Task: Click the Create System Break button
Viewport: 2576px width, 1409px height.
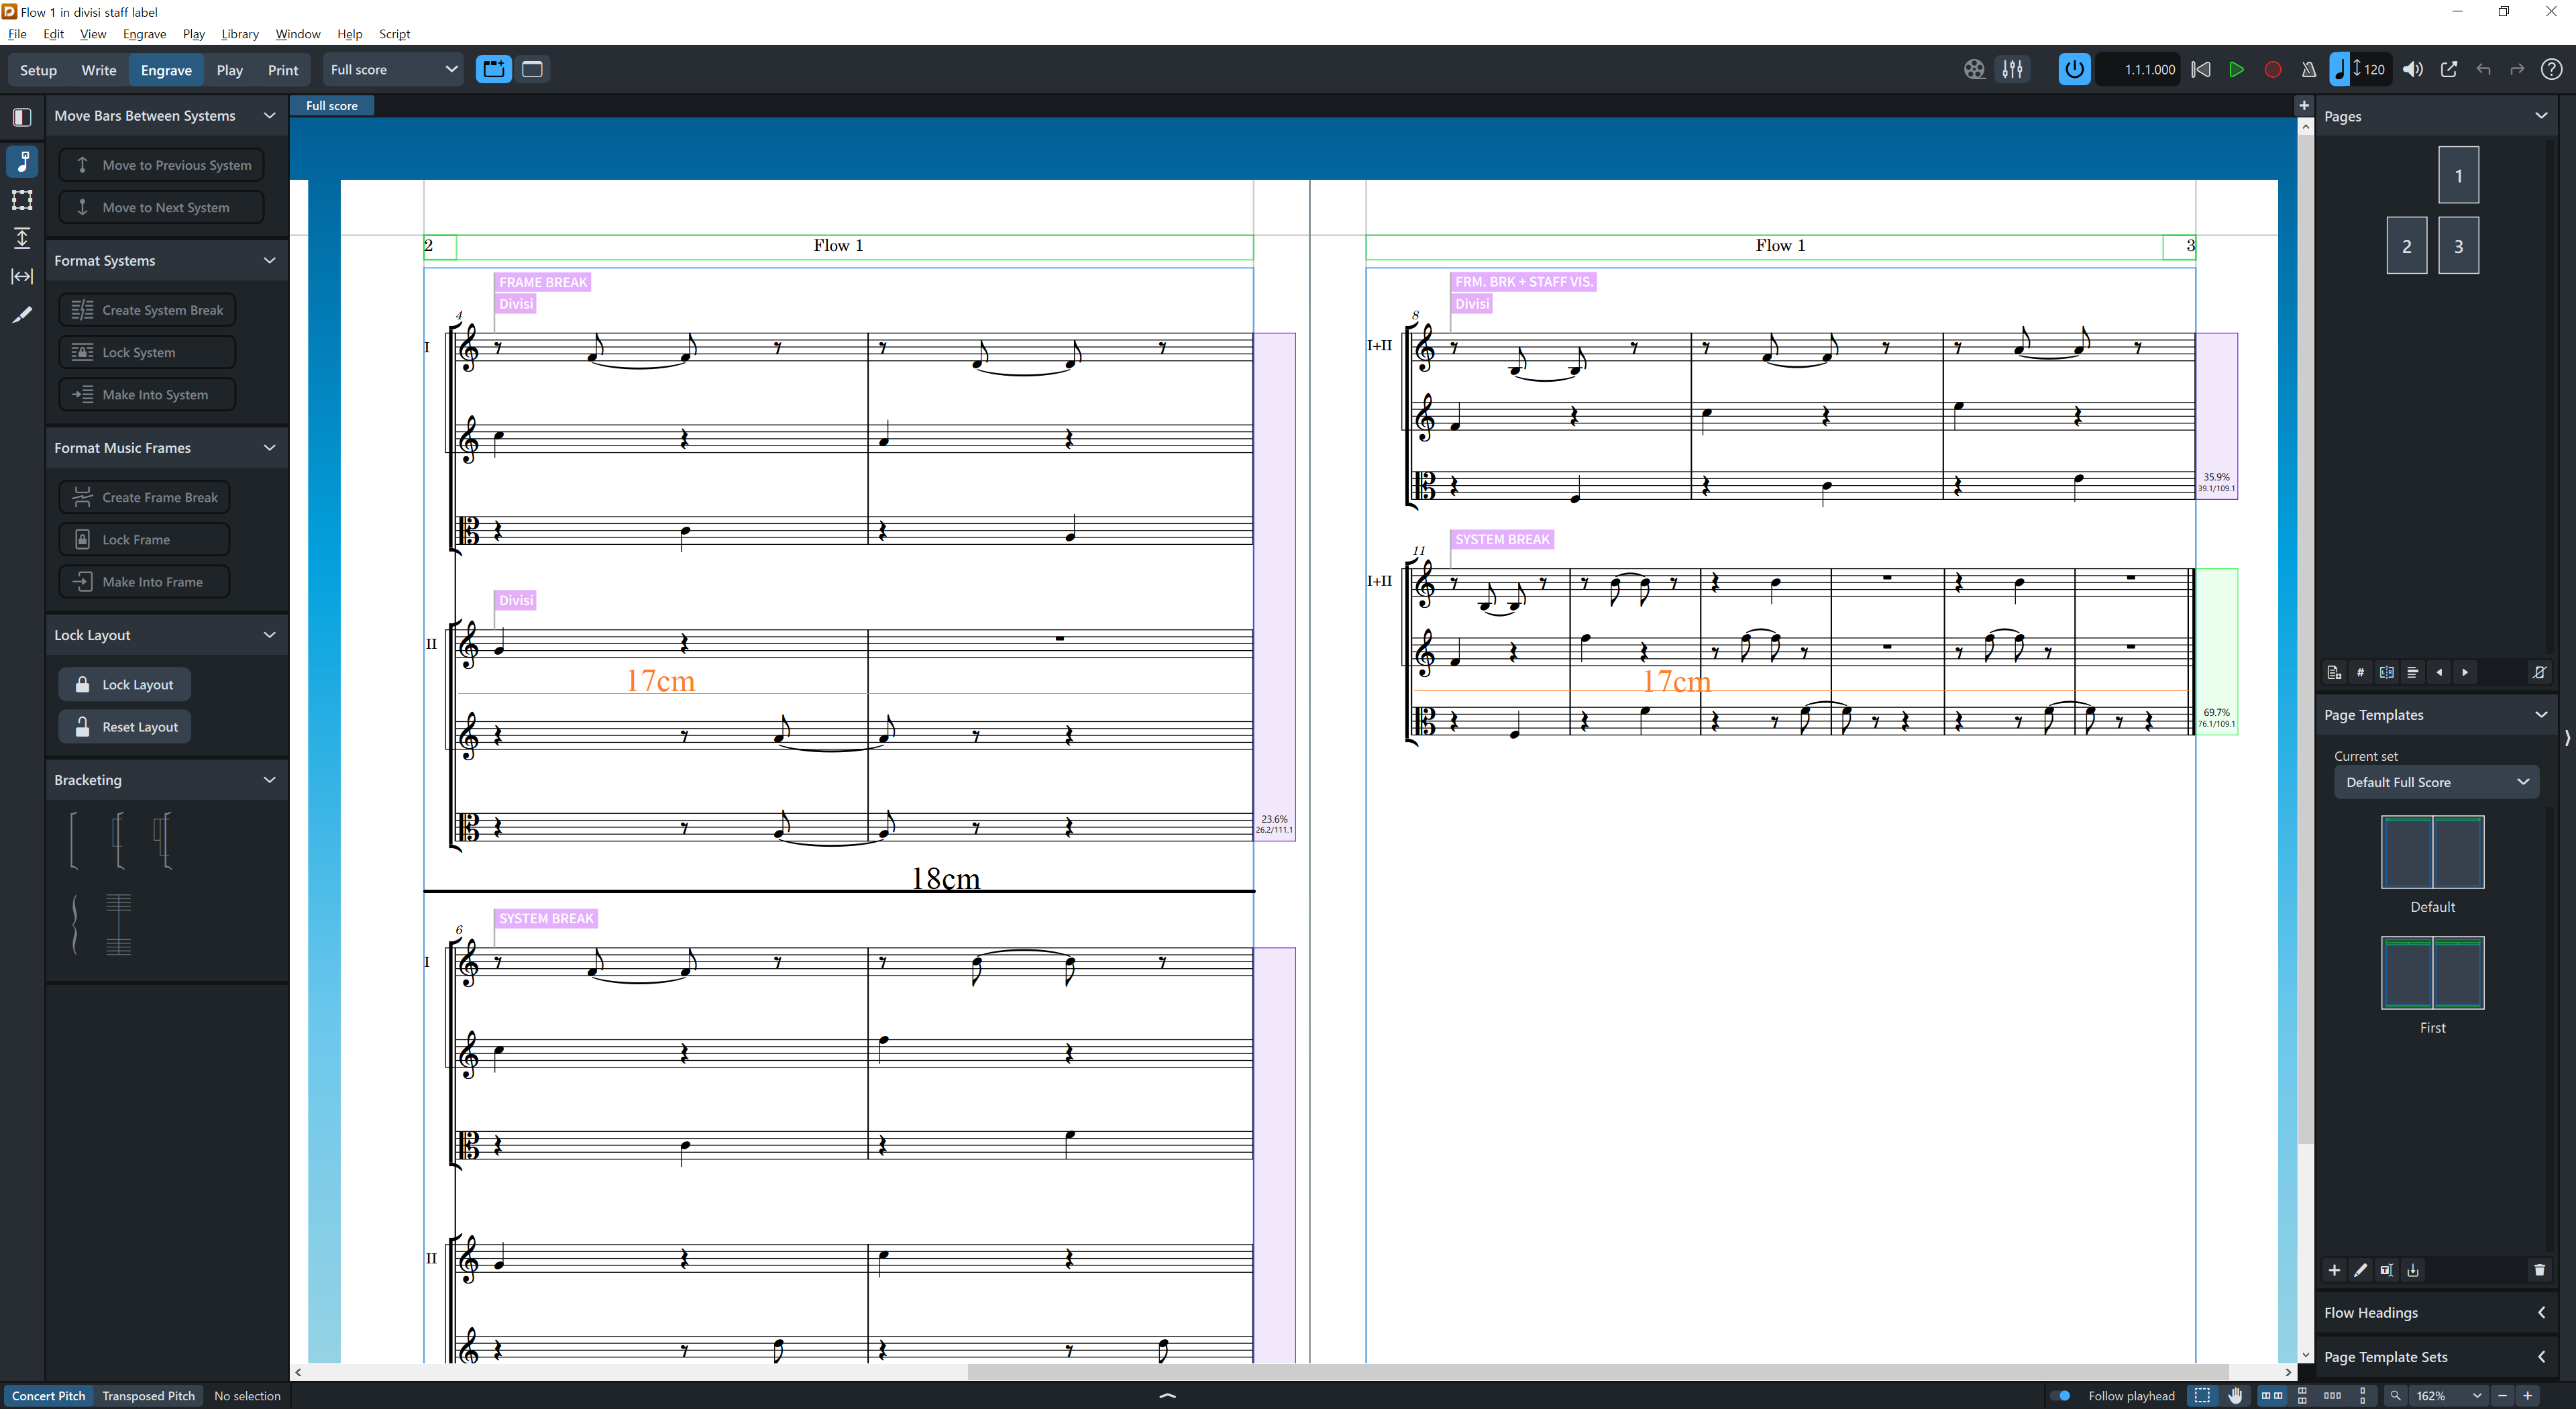Action: click(148, 310)
